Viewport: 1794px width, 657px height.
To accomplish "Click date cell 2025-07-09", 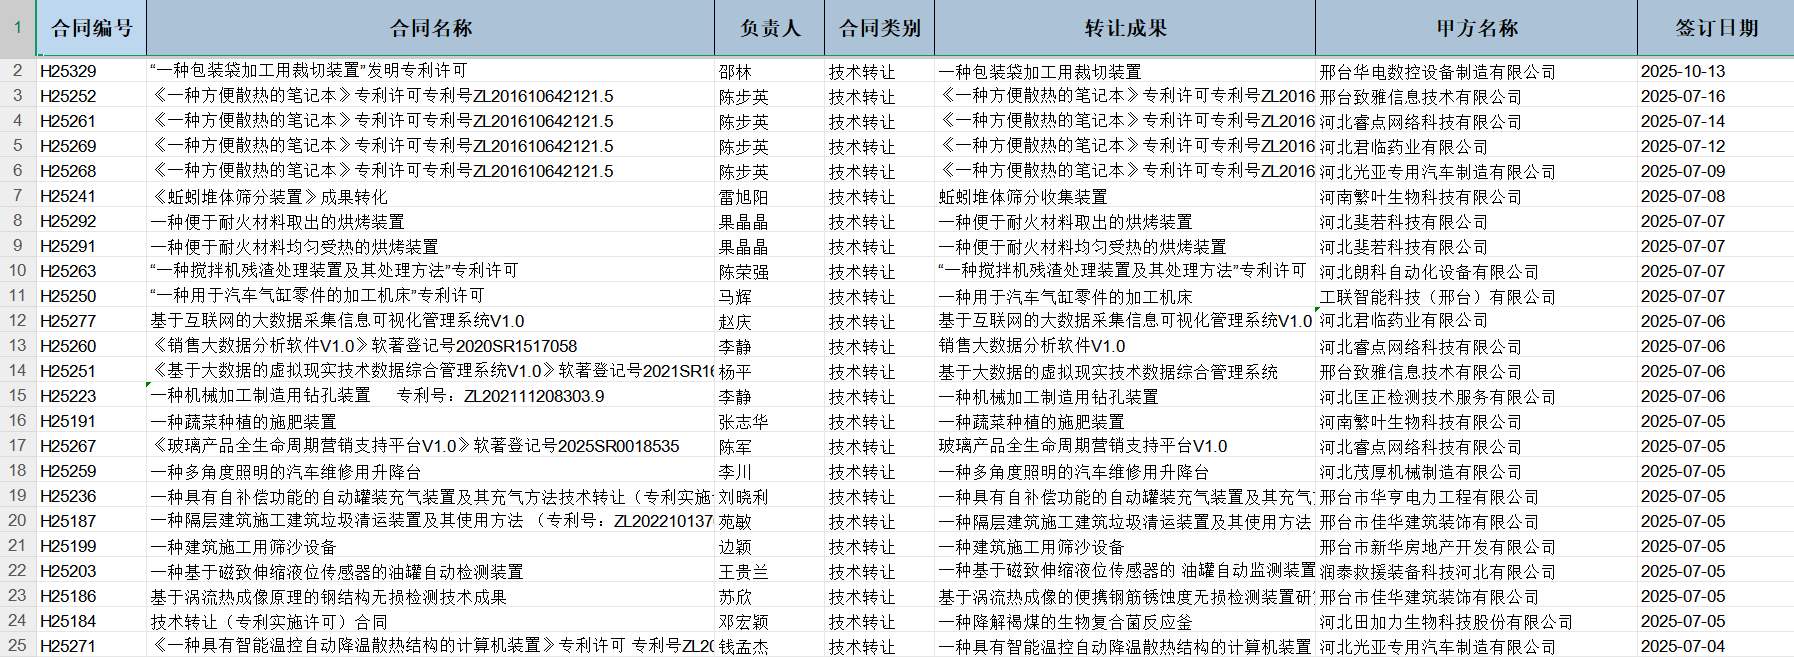I will click(x=1716, y=171).
